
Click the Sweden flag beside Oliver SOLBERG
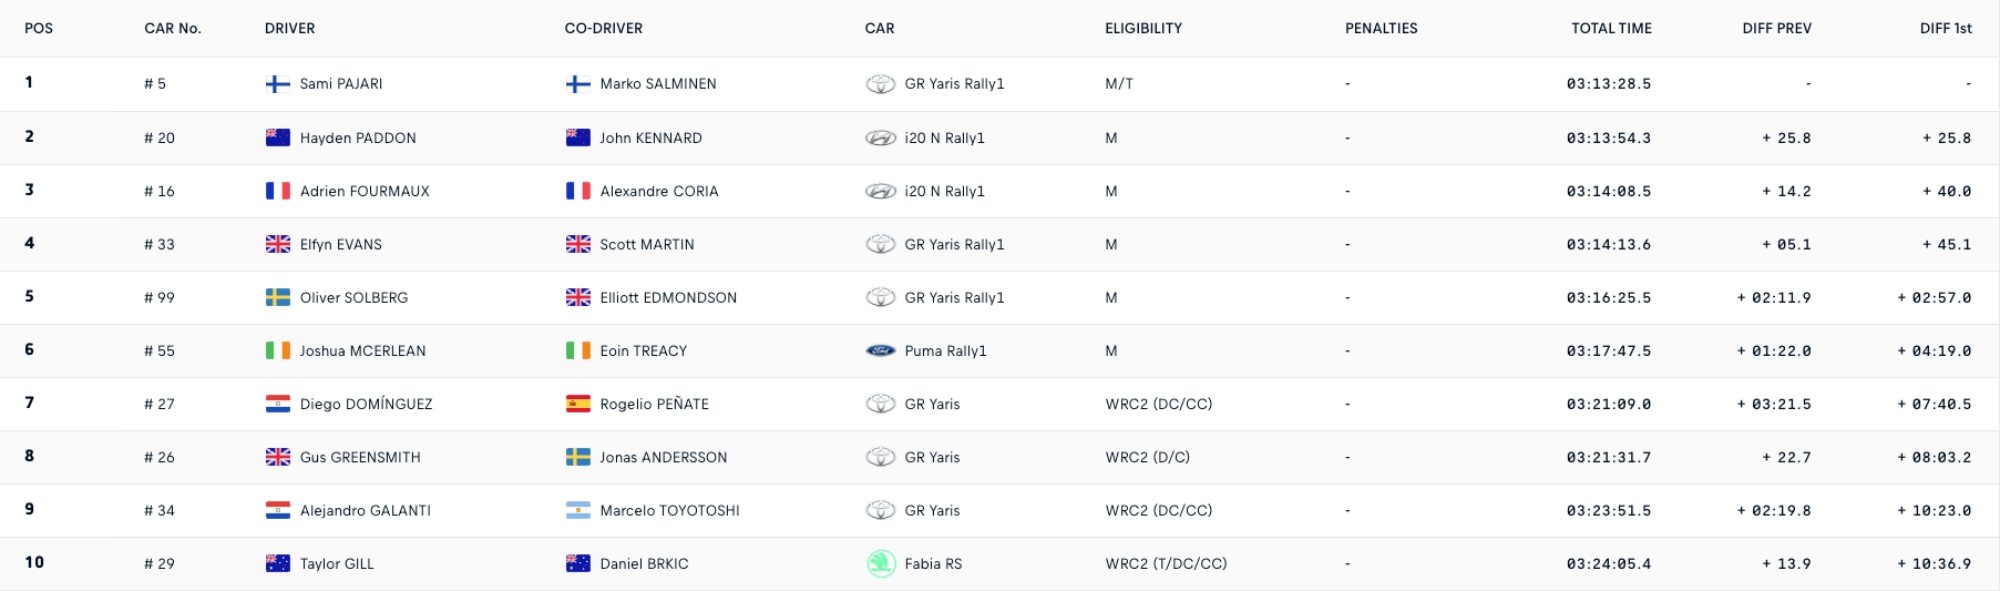click(x=277, y=297)
